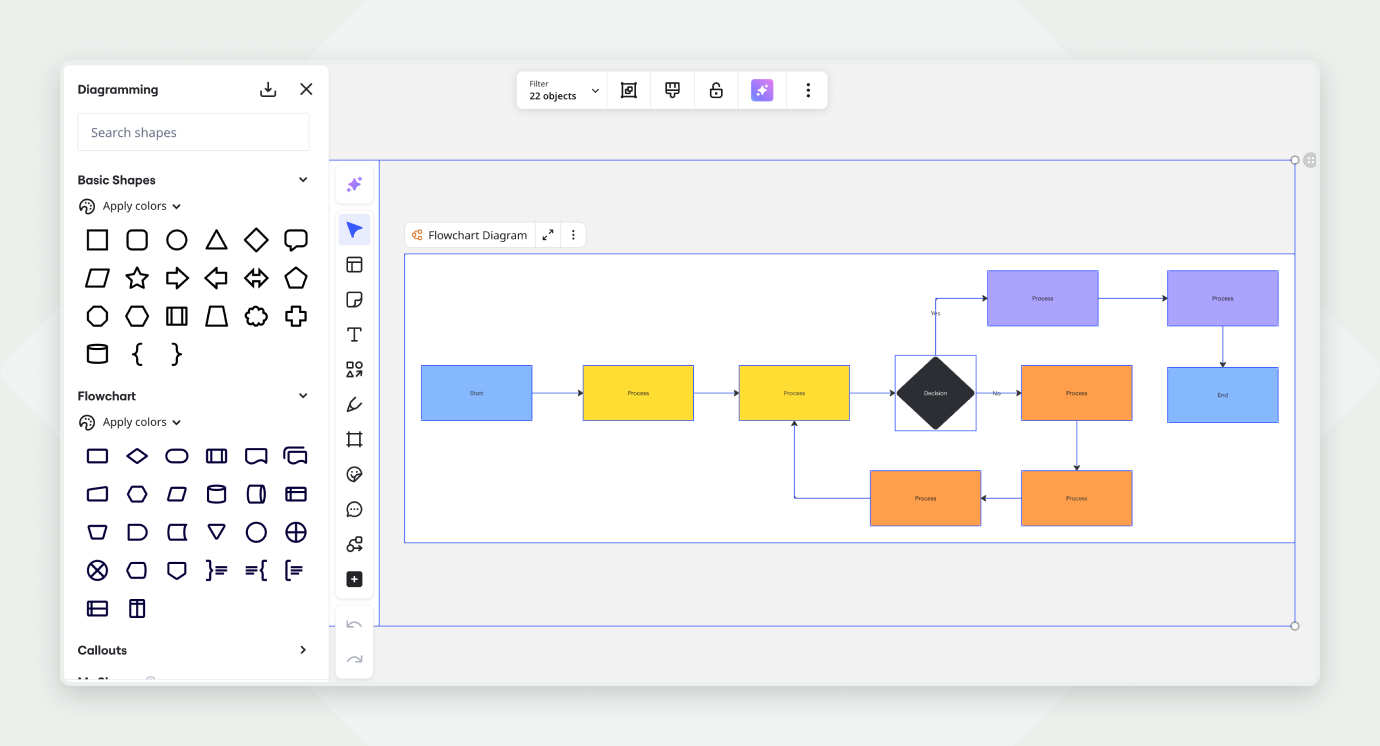Screen dimensions: 1380x746
Task: Pick the triangle basic shape
Action: (x=217, y=240)
